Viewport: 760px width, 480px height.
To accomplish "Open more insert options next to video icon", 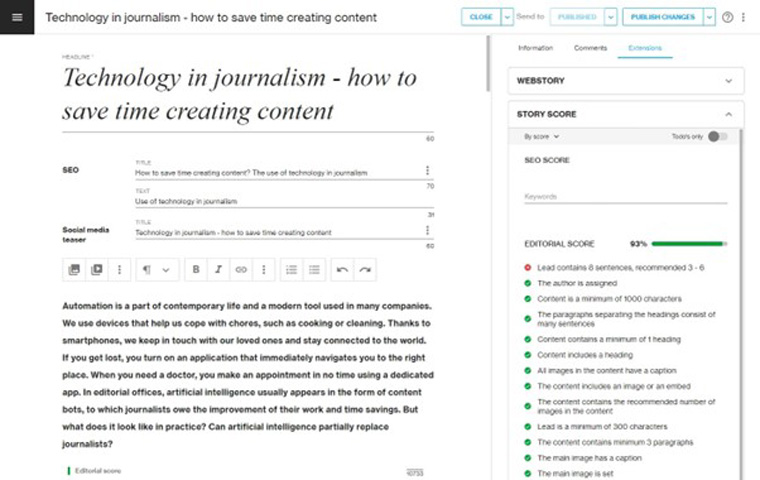I will [x=119, y=270].
